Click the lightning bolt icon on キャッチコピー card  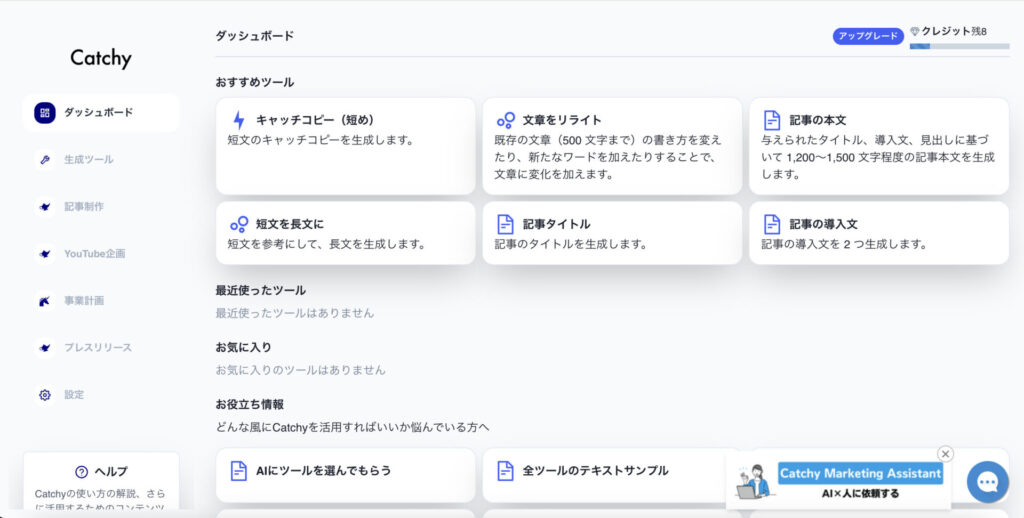(238, 120)
